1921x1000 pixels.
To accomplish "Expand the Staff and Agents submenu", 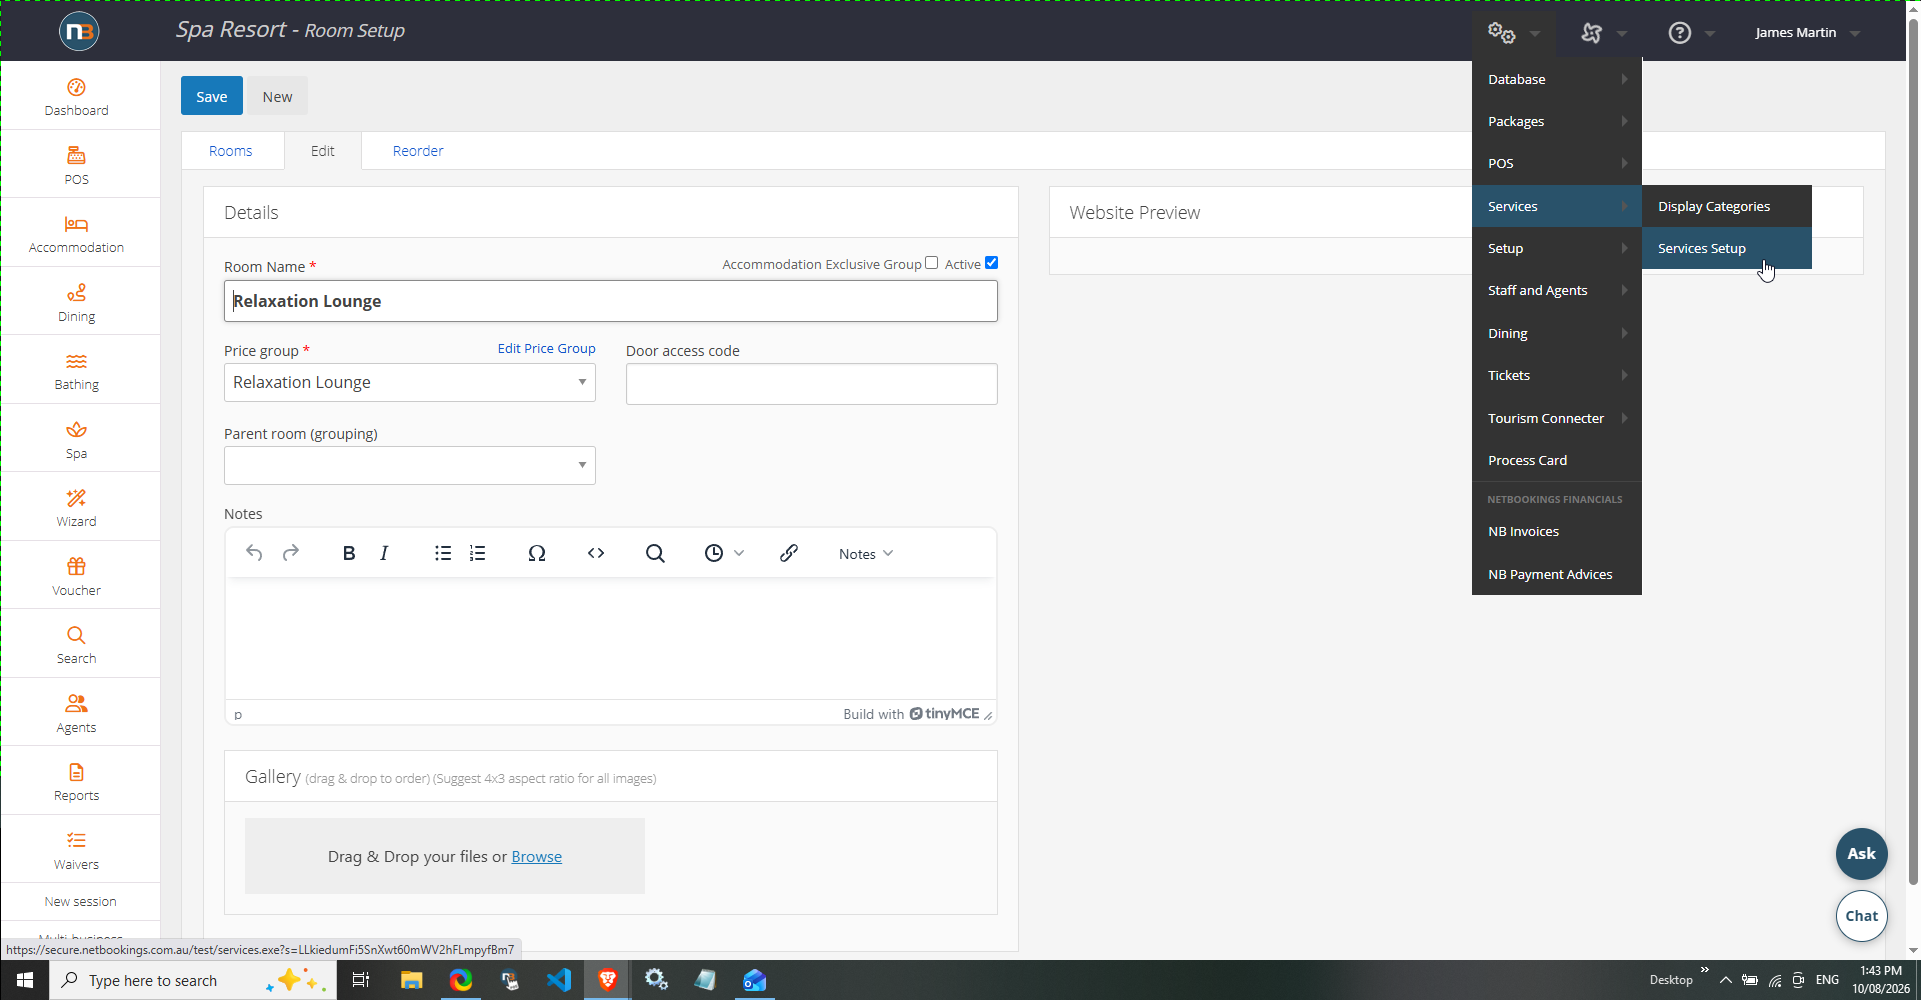I will tap(1557, 290).
